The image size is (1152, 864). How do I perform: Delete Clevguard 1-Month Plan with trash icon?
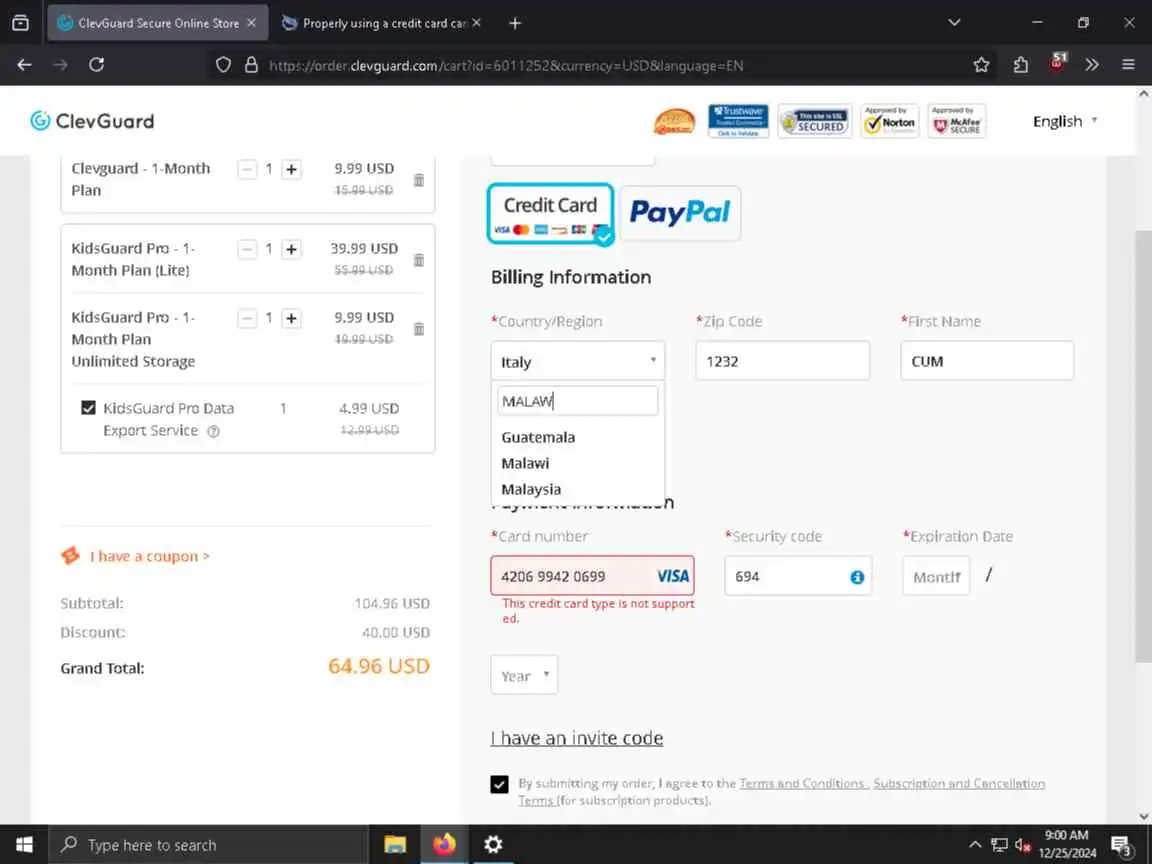click(419, 180)
